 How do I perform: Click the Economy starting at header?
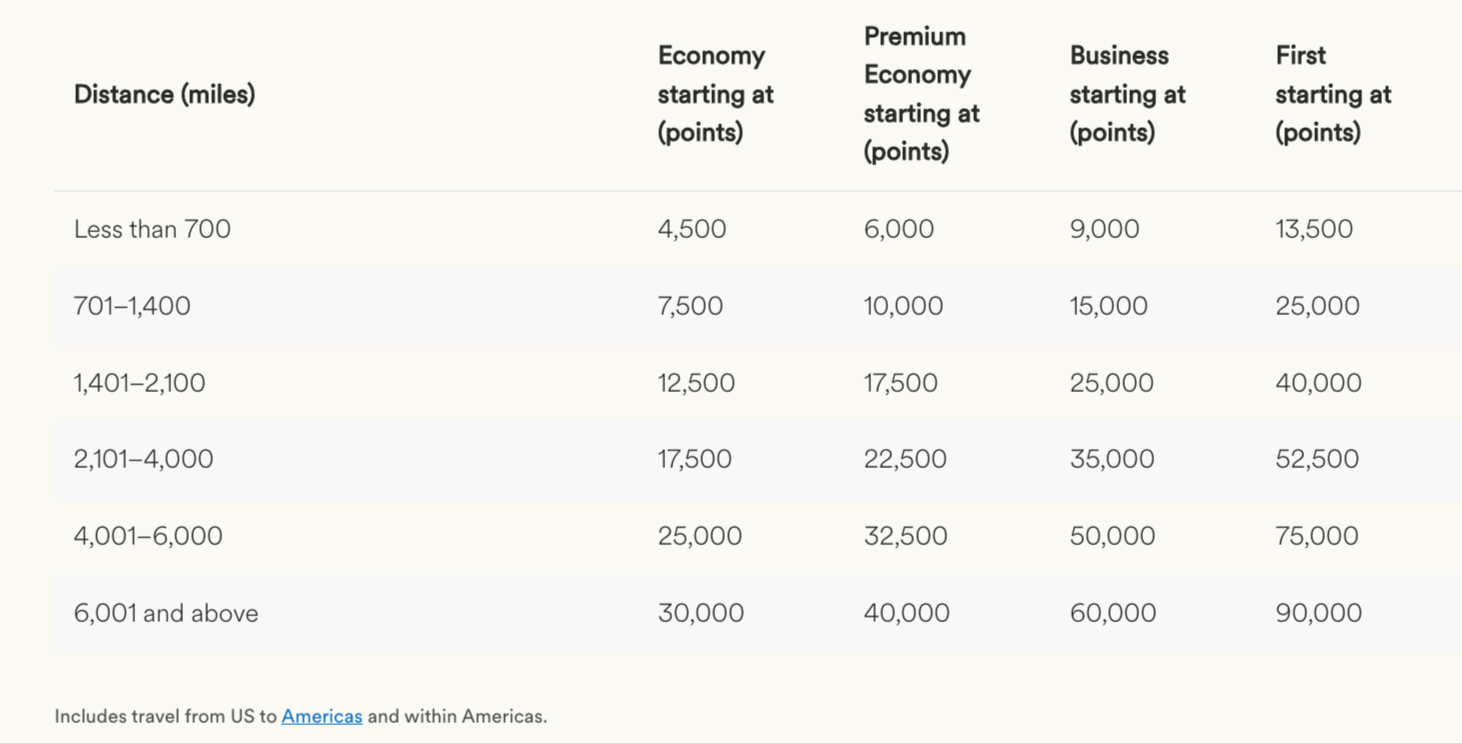click(x=715, y=94)
